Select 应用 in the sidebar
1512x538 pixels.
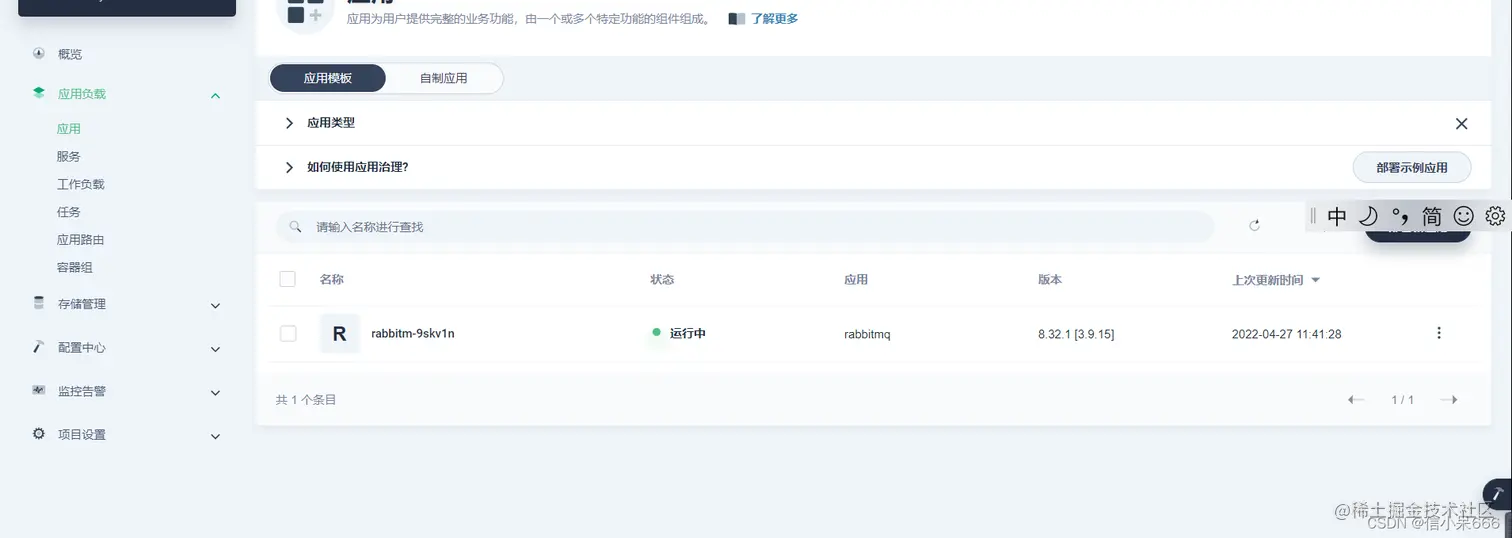[x=69, y=129]
